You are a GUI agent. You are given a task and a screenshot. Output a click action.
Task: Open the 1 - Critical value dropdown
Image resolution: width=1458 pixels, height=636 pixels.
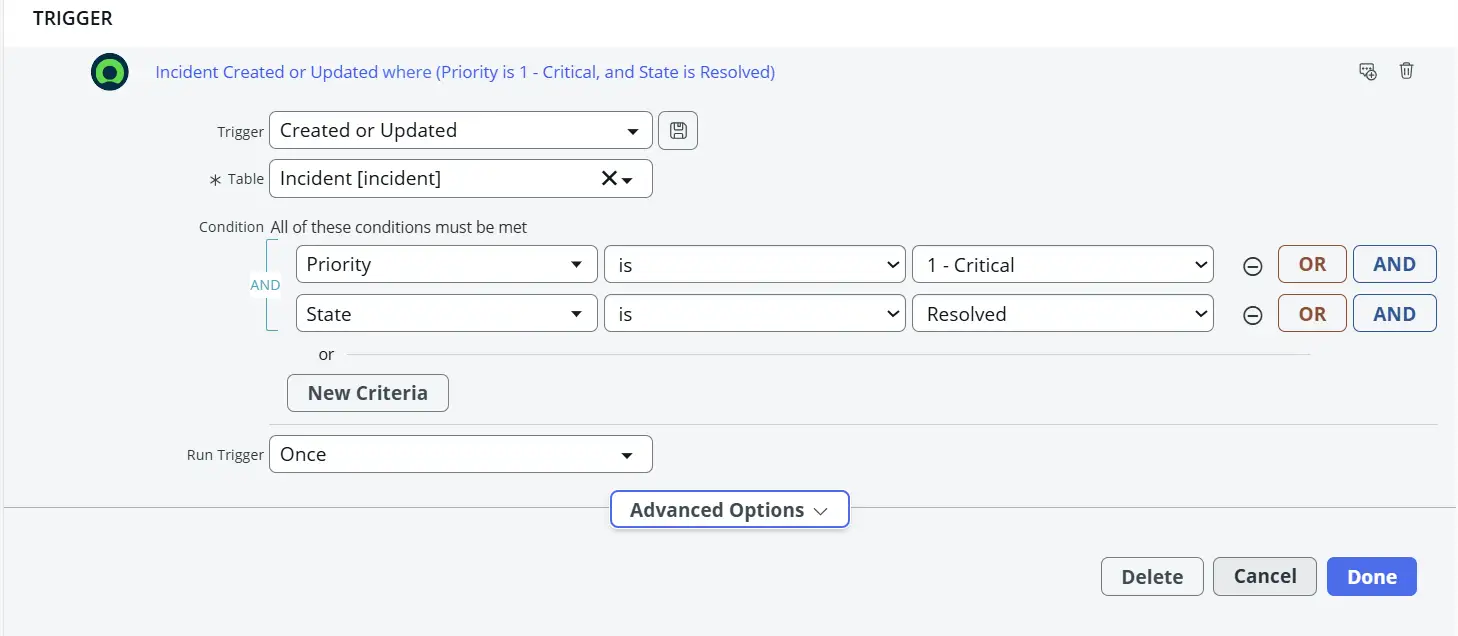(1062, 265)
